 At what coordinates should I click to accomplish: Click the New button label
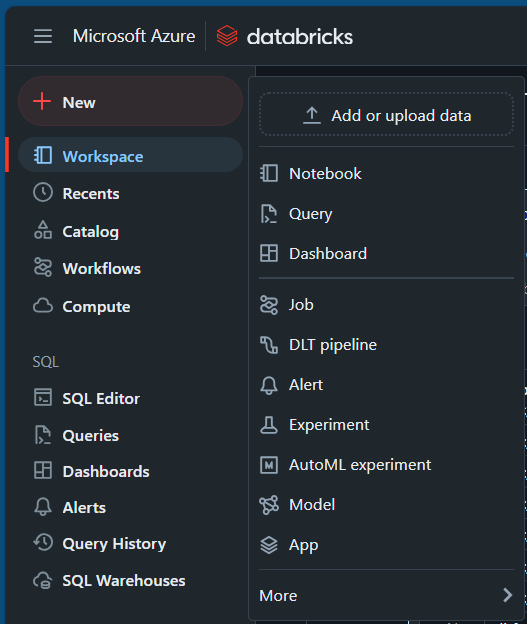click(79, 102)
